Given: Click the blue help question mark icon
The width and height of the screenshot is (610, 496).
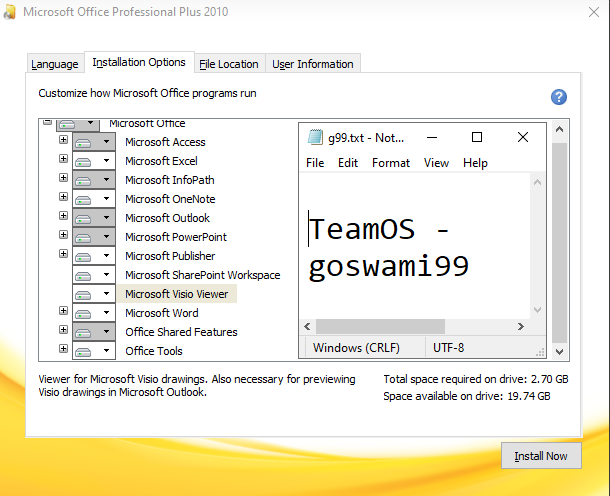Looking at the screenshot, I should point(559,97).
